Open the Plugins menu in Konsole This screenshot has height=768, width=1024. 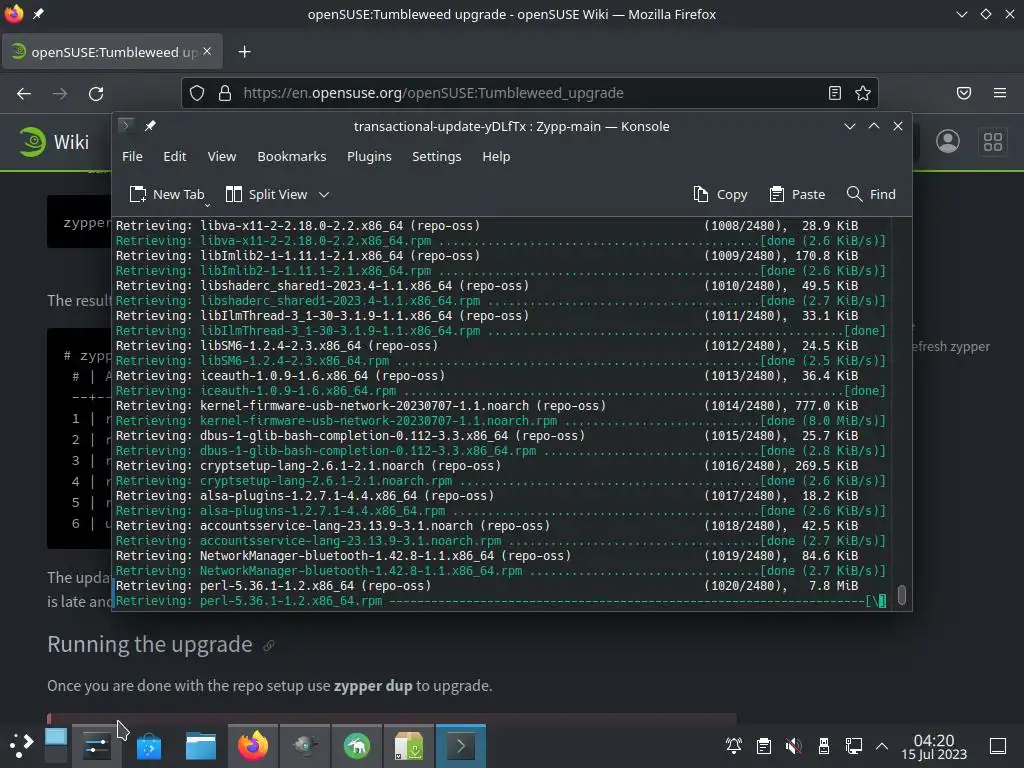click(x=369, y=157)
